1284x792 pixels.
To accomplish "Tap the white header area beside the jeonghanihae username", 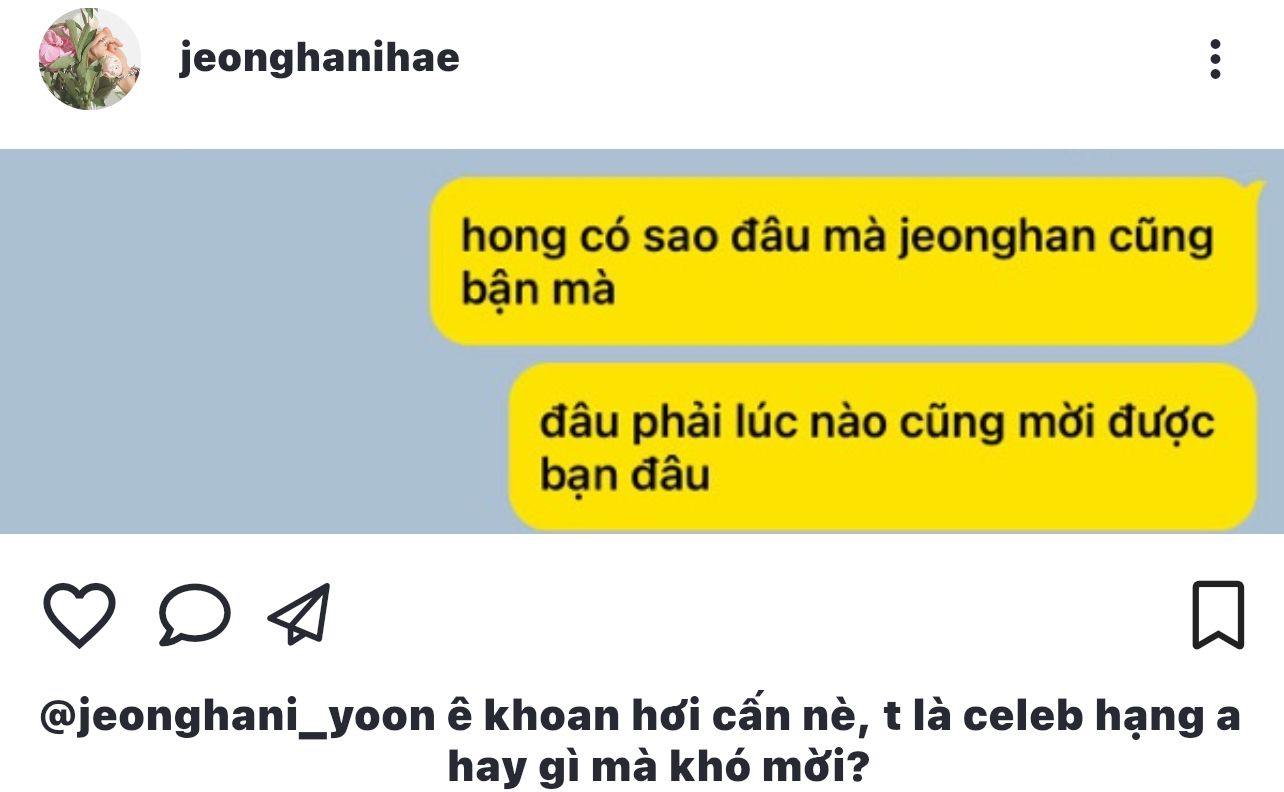I will [820, 59].
